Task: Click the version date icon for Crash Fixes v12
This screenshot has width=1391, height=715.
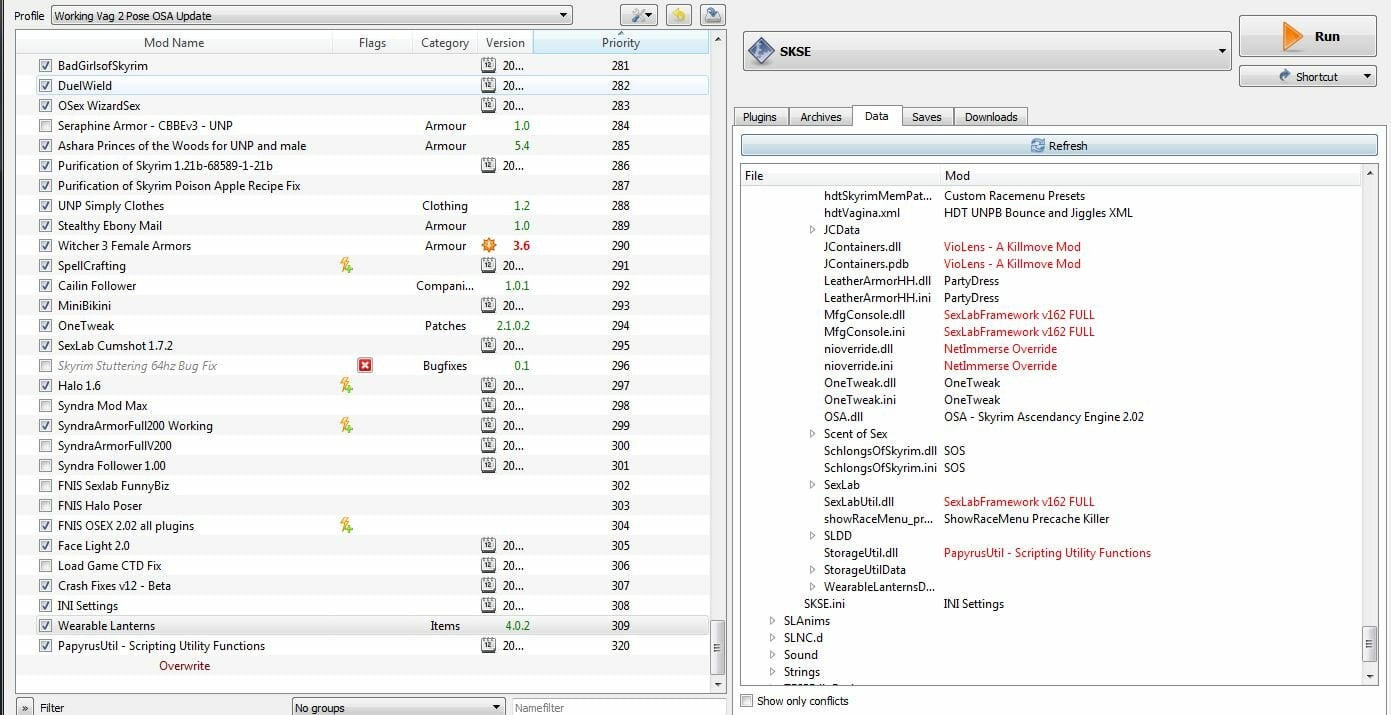Action: point(488,585)
